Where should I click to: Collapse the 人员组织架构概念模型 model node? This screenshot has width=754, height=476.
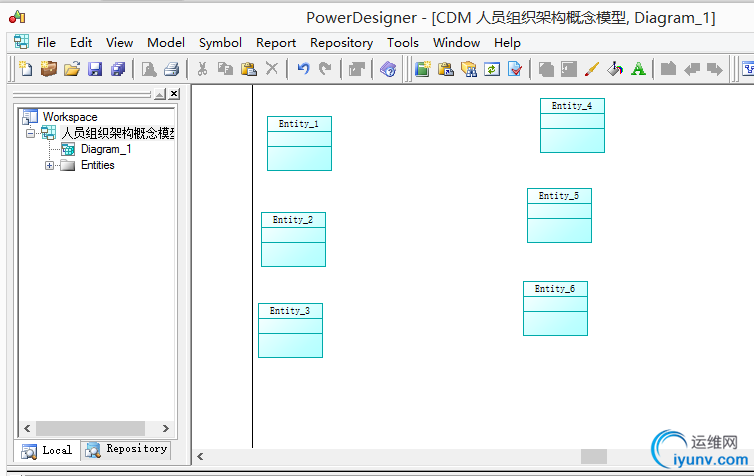click(30, 133)
